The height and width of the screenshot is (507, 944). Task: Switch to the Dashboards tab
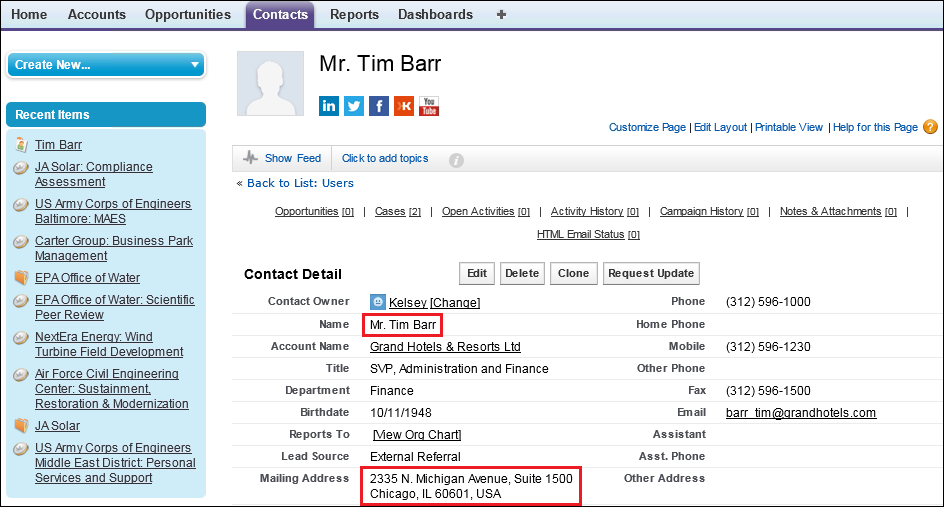(435, 14)
